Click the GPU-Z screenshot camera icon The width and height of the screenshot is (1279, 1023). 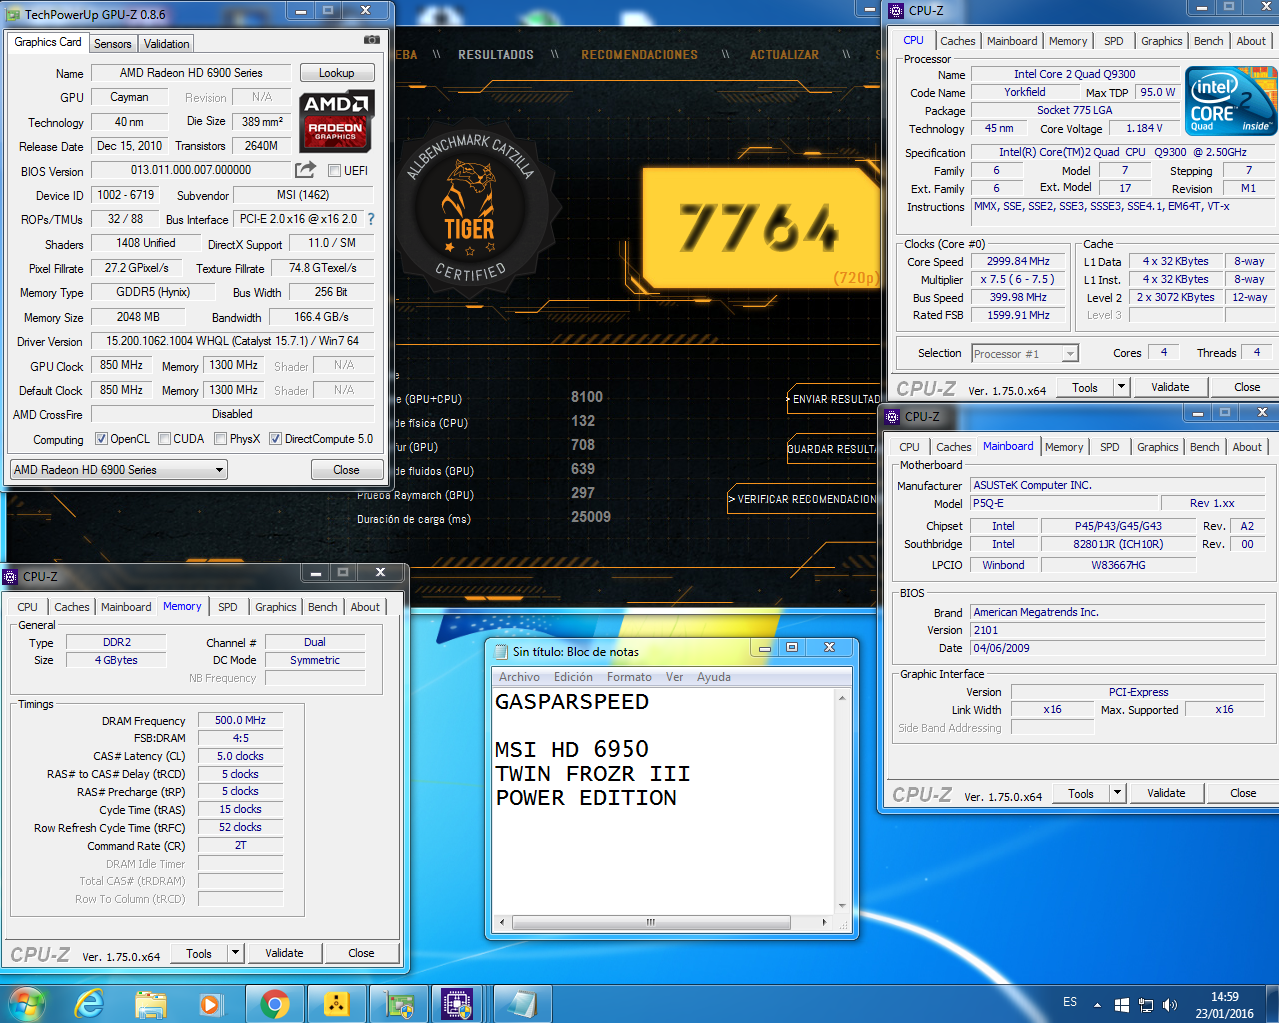pos(371,41)
